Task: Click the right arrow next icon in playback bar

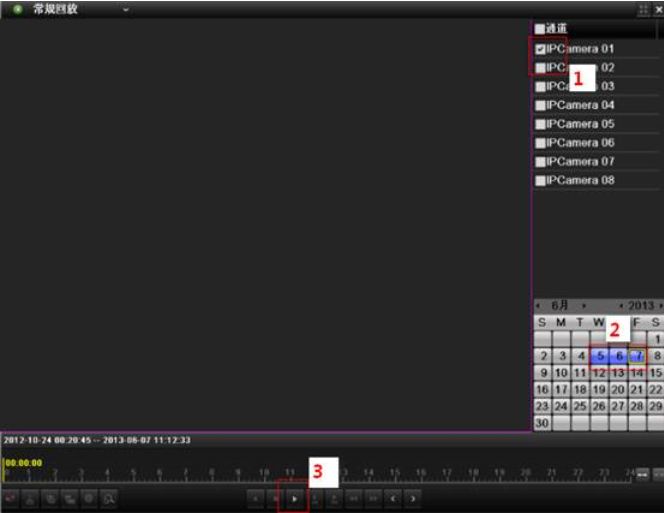Action: coord(412,497)
